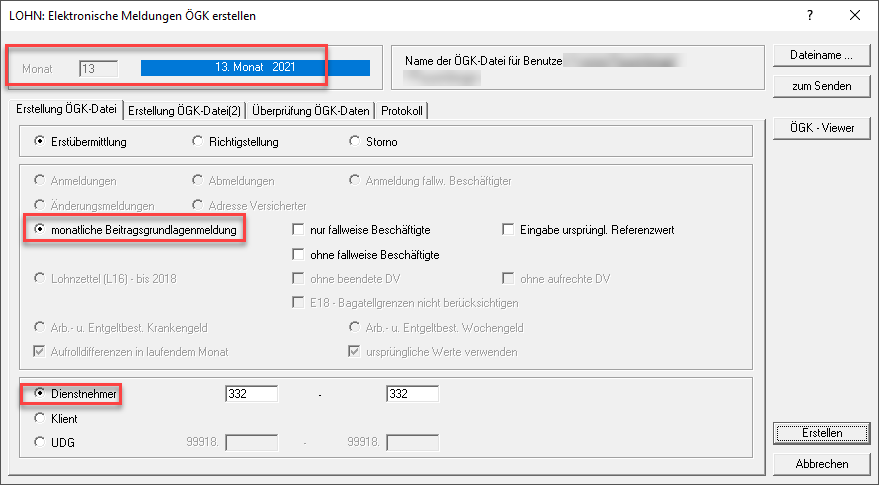Check Eingabe ursprüngl. Referenzwert box
The height and width of the screenshot is (485, 879).
point(508,230)
